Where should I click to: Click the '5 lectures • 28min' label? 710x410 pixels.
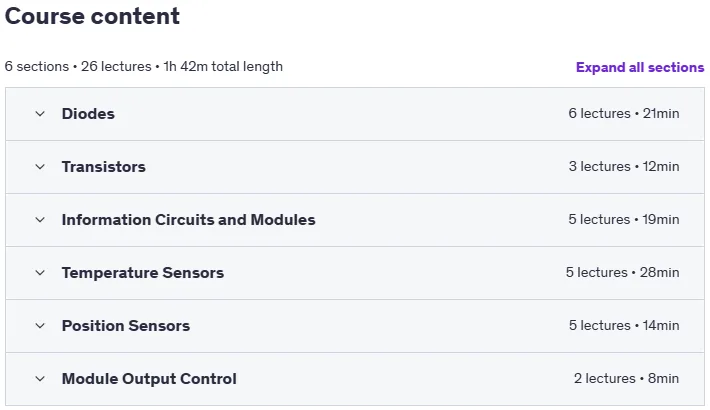(623, 272)
